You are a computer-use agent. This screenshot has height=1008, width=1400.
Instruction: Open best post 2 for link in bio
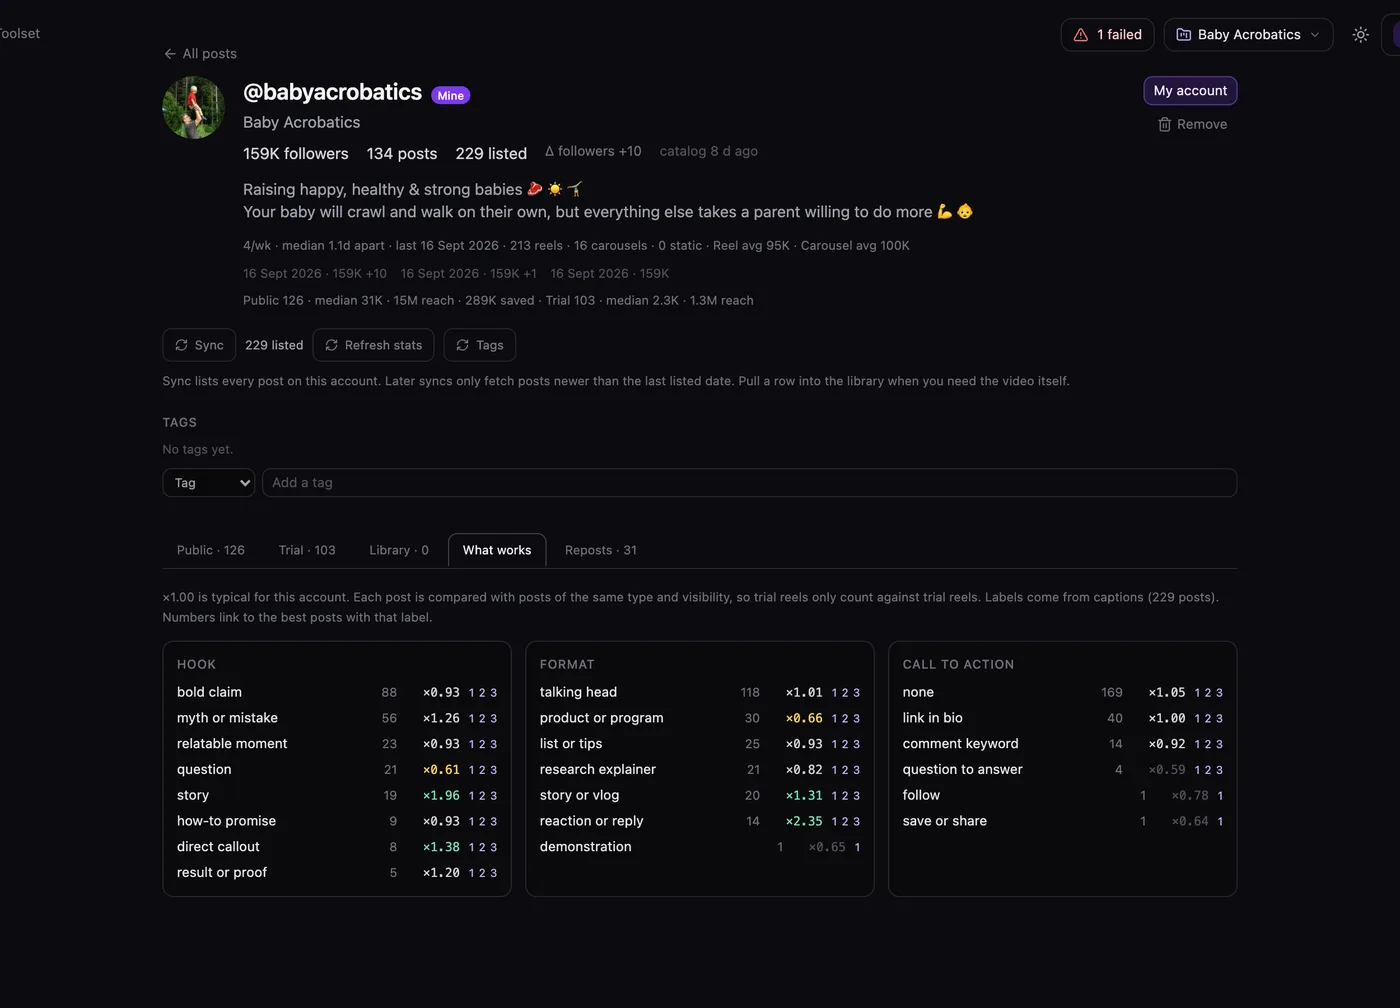[x=1208, y=719]
